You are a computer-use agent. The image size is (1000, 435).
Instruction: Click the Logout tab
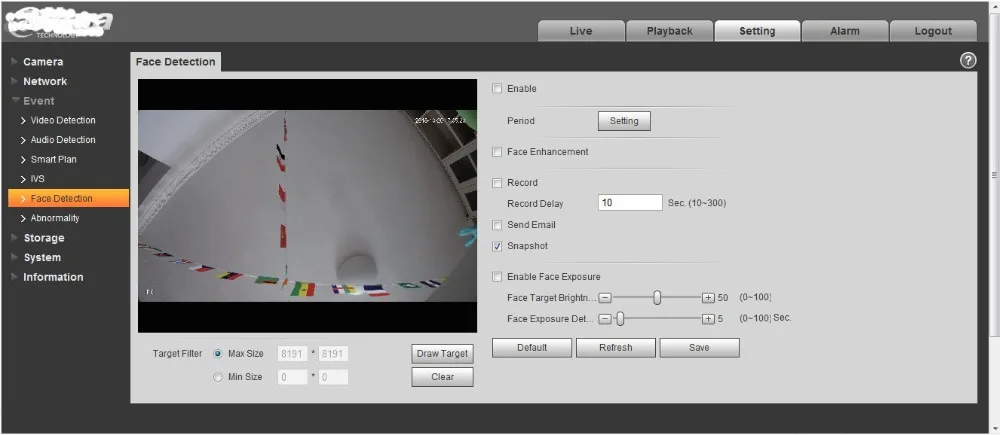pos(933,31)
